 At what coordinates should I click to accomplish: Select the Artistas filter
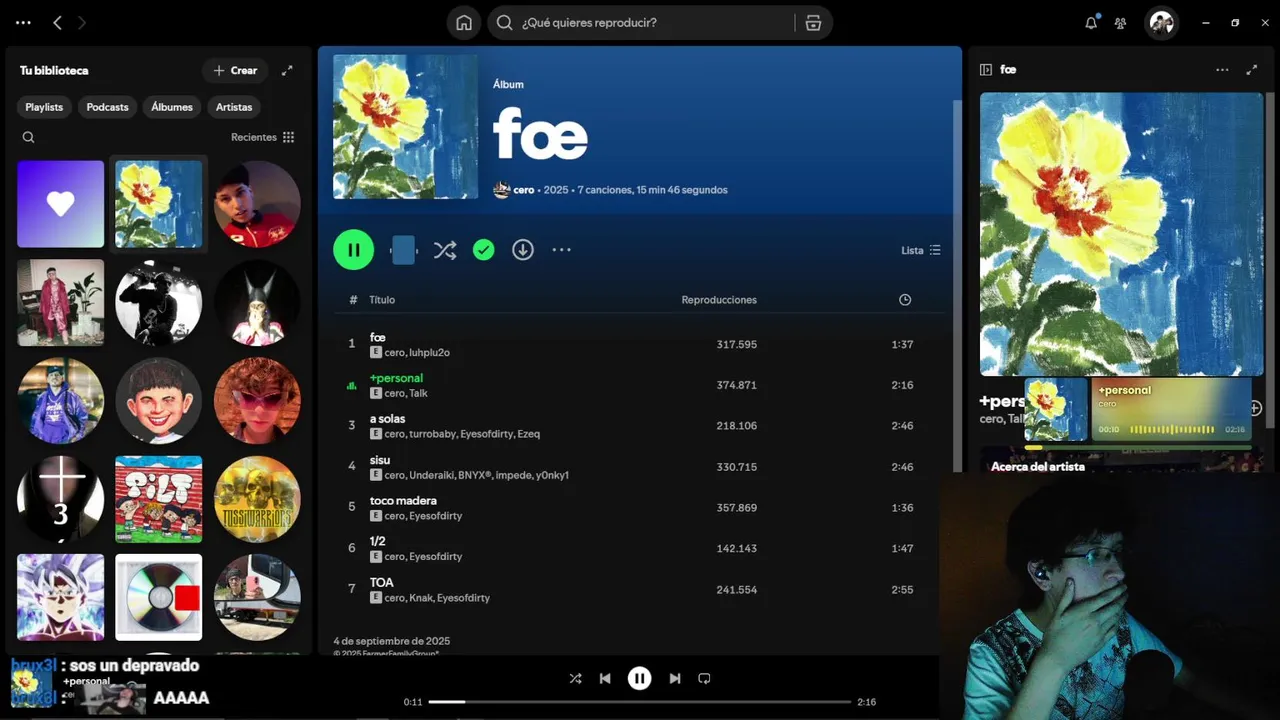pos(234,107)
